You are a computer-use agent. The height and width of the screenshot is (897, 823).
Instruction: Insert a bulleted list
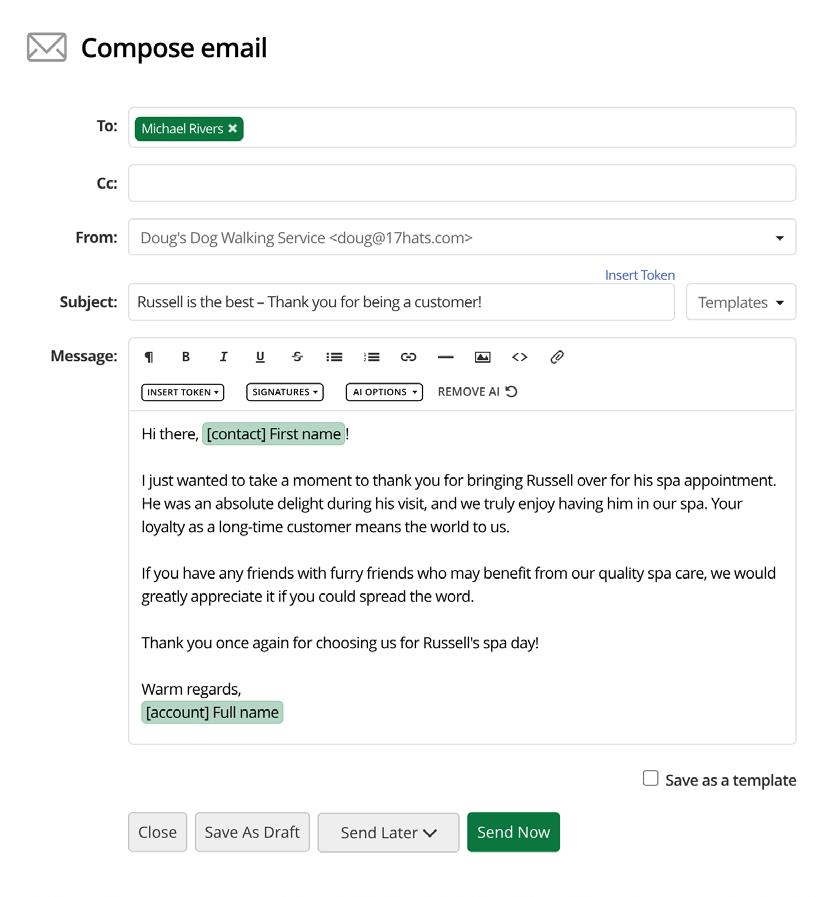334,357
